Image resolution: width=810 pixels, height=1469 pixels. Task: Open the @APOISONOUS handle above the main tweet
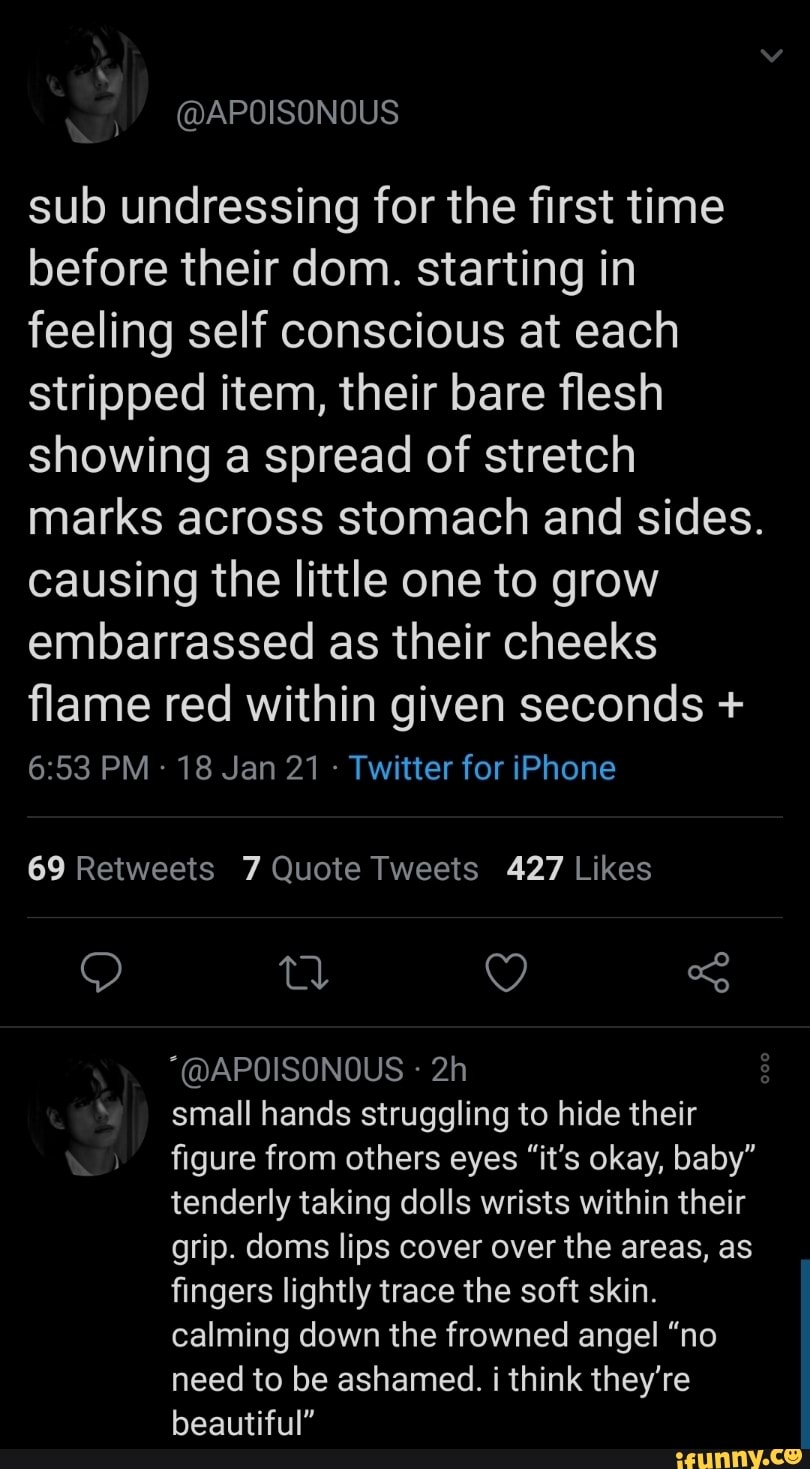point(286,114)
